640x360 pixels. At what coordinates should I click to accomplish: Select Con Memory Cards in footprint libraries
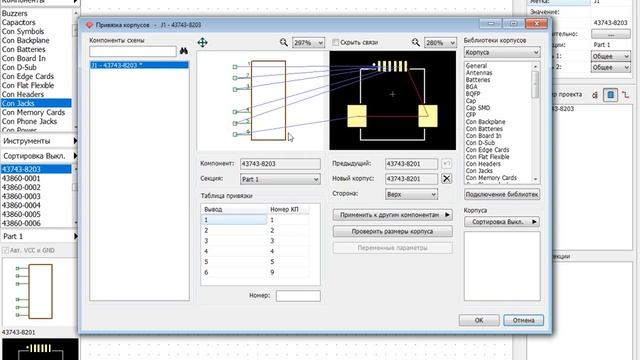[491, 178]
